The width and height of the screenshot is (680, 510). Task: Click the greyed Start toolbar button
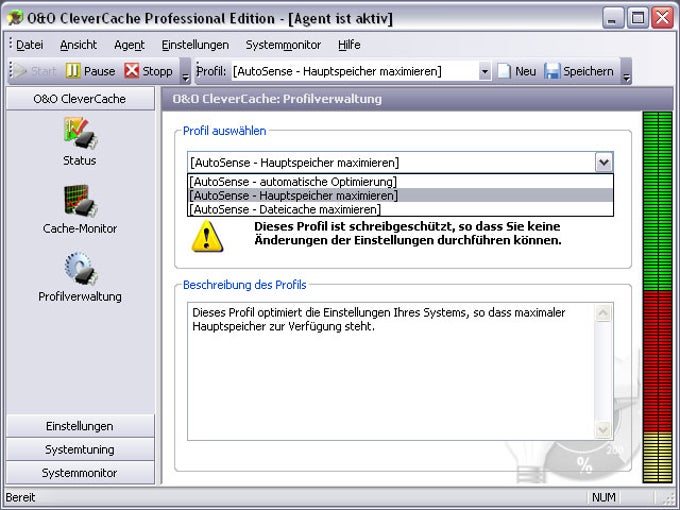pyautogui.click(x=34, y=71)
